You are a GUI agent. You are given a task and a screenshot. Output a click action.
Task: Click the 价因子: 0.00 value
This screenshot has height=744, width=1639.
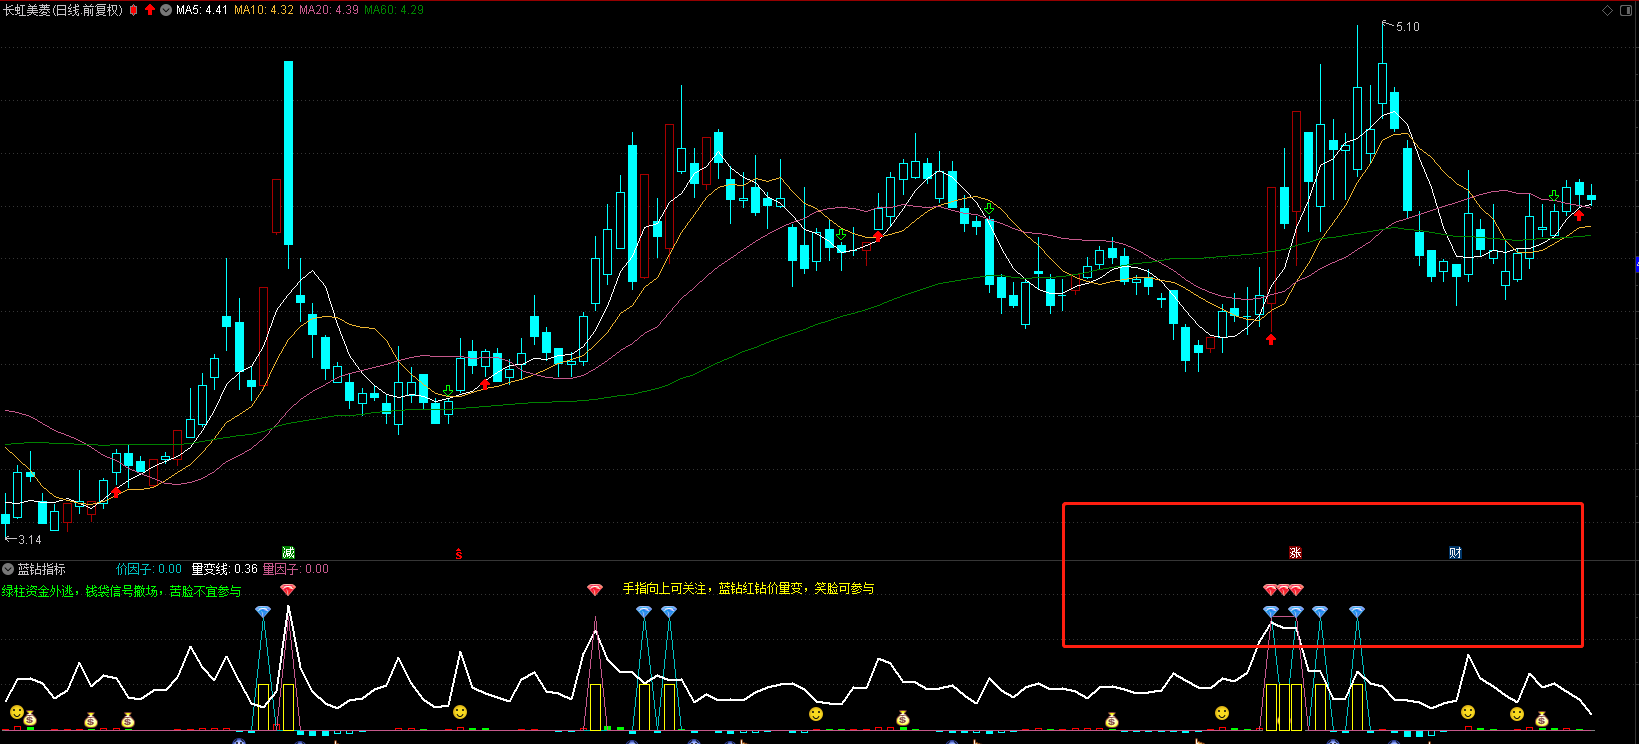click(x=149, y=569)
